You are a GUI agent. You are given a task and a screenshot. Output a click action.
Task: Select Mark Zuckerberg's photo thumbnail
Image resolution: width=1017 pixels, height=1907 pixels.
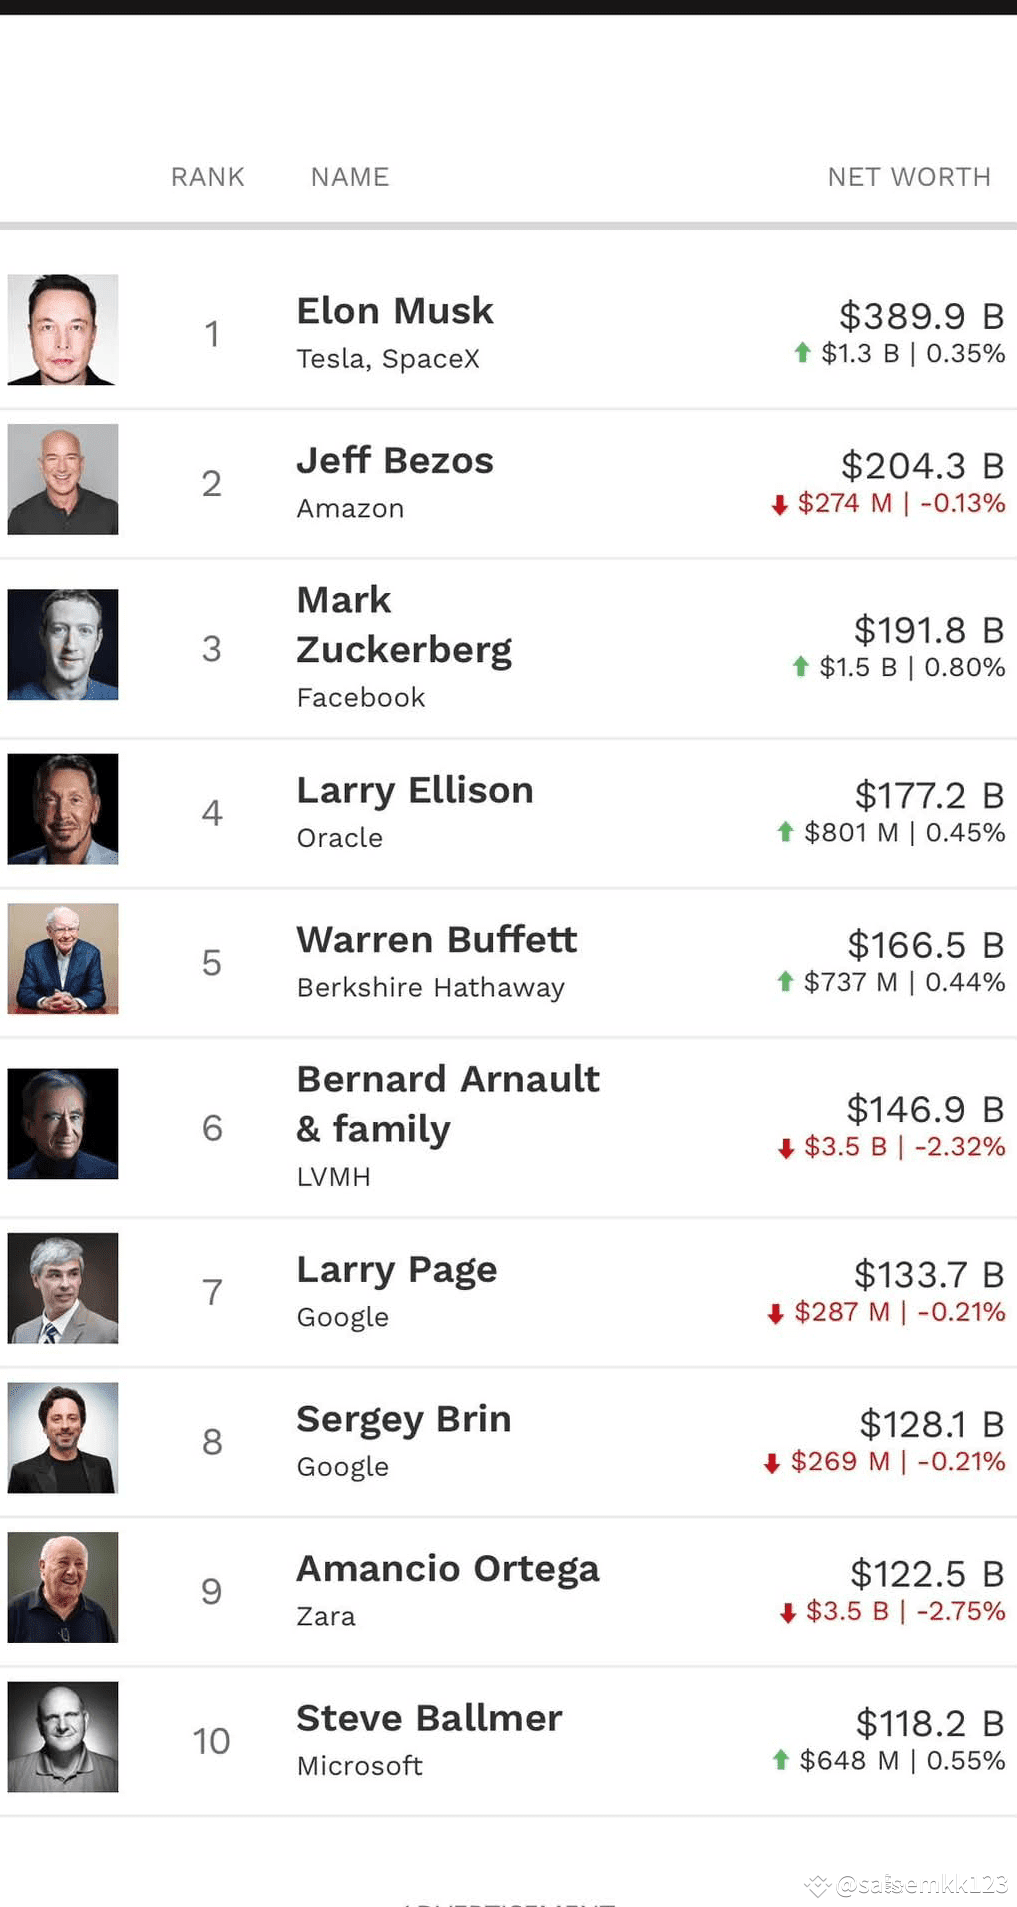coord(63,644)
